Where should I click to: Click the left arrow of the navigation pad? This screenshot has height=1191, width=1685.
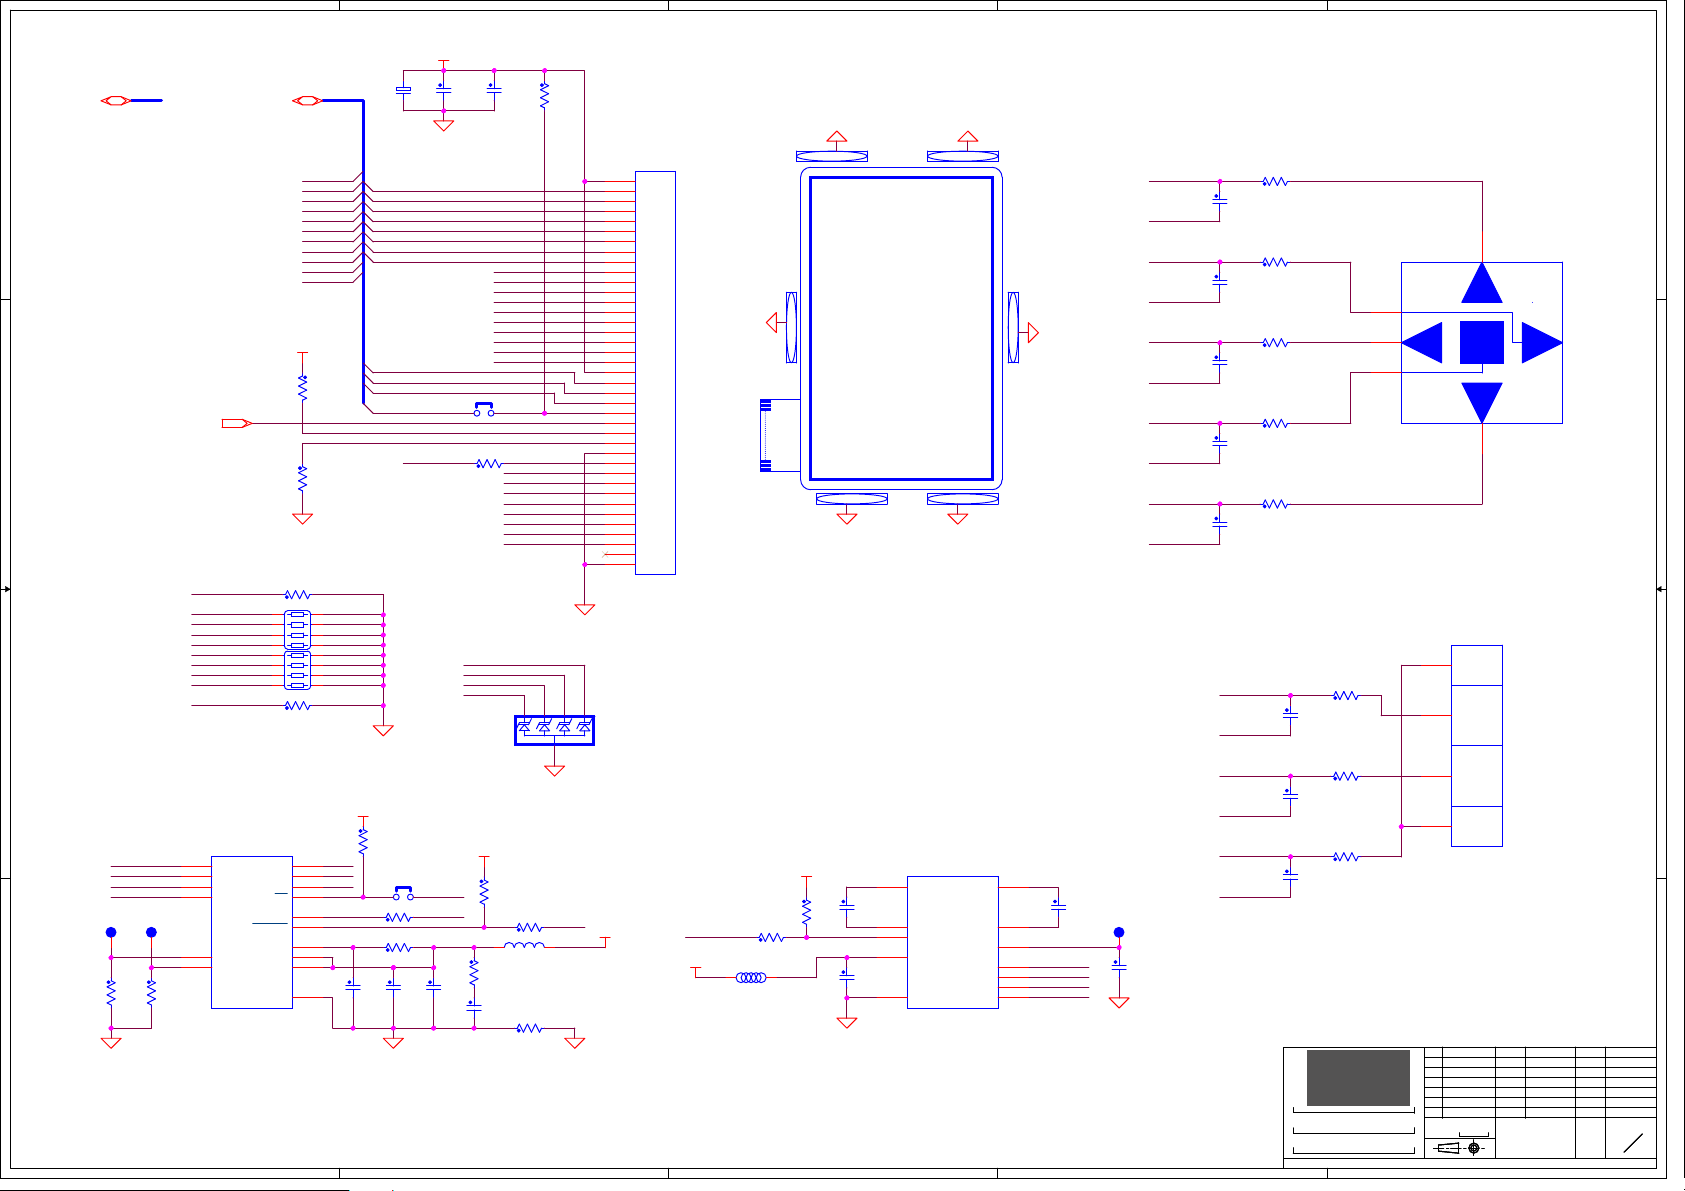click(x=1422, y=343)
